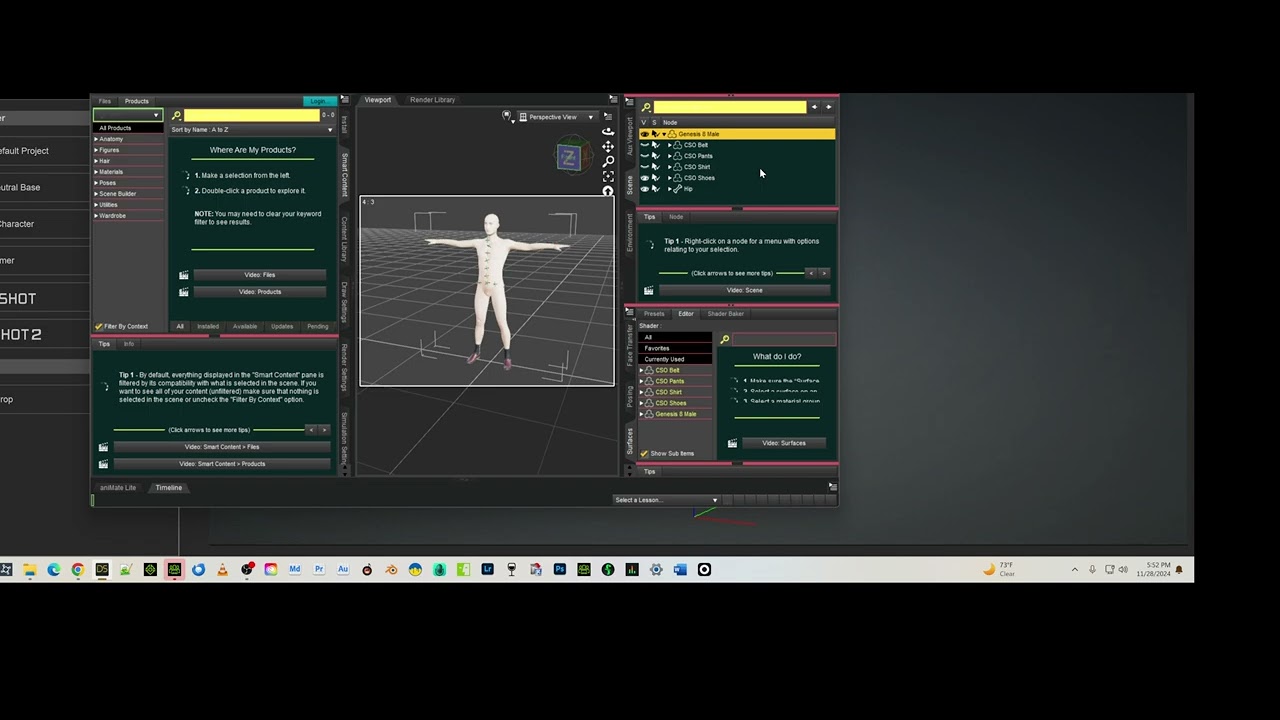Open the Viewport pane options menu icon
The image size is (1280, 720).
(613, 100)
